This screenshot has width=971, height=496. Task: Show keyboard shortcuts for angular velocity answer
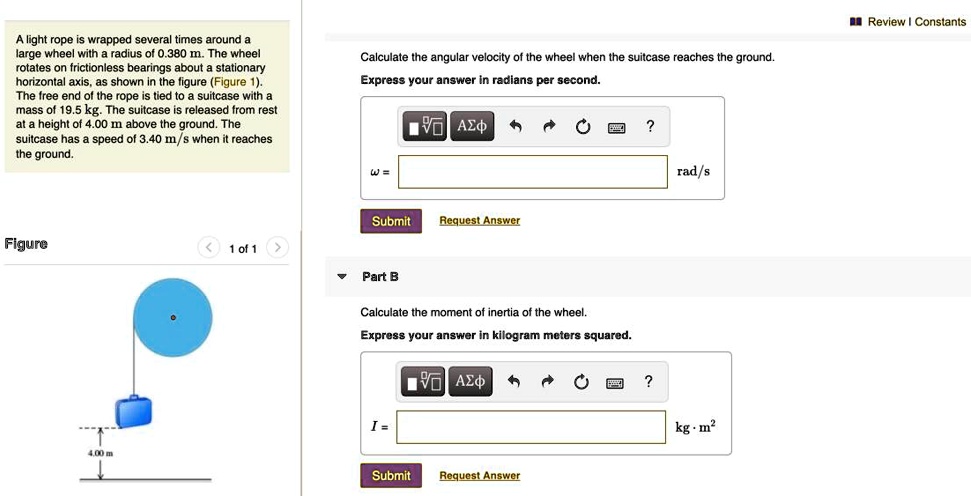617,127
